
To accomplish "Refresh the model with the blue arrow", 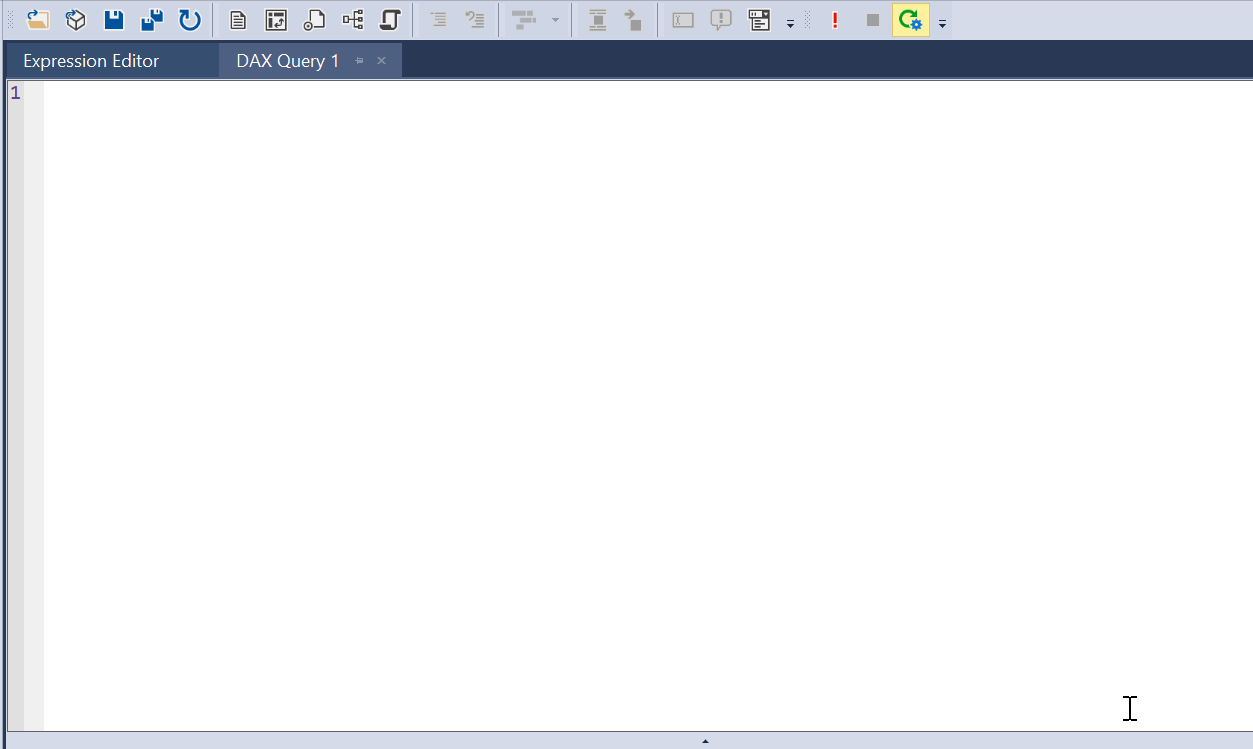I will coord(189,19).
